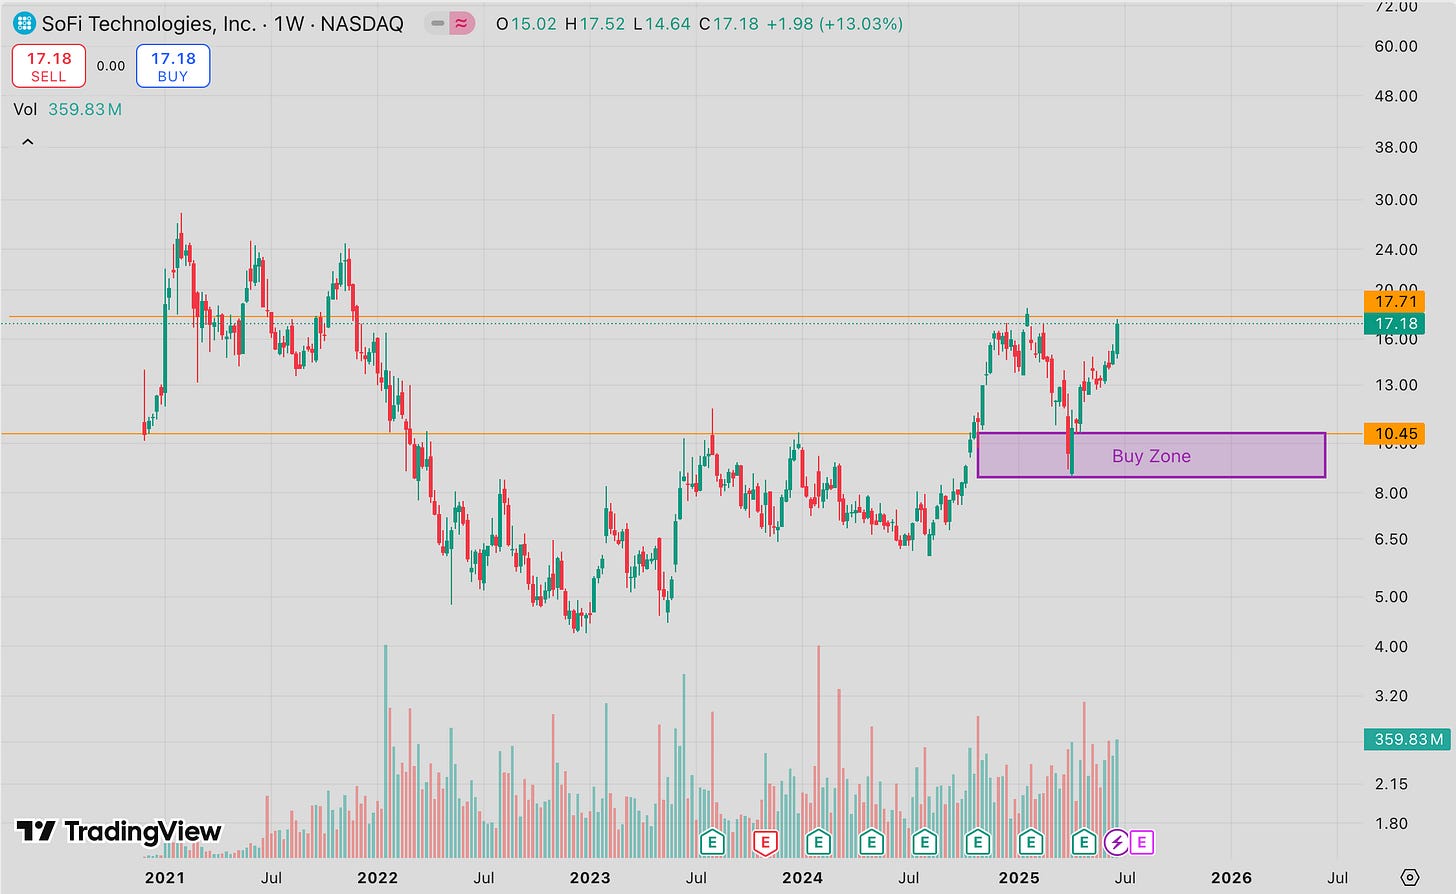
Task: Click the blue 17.18 BUY button
Action: 173,66
